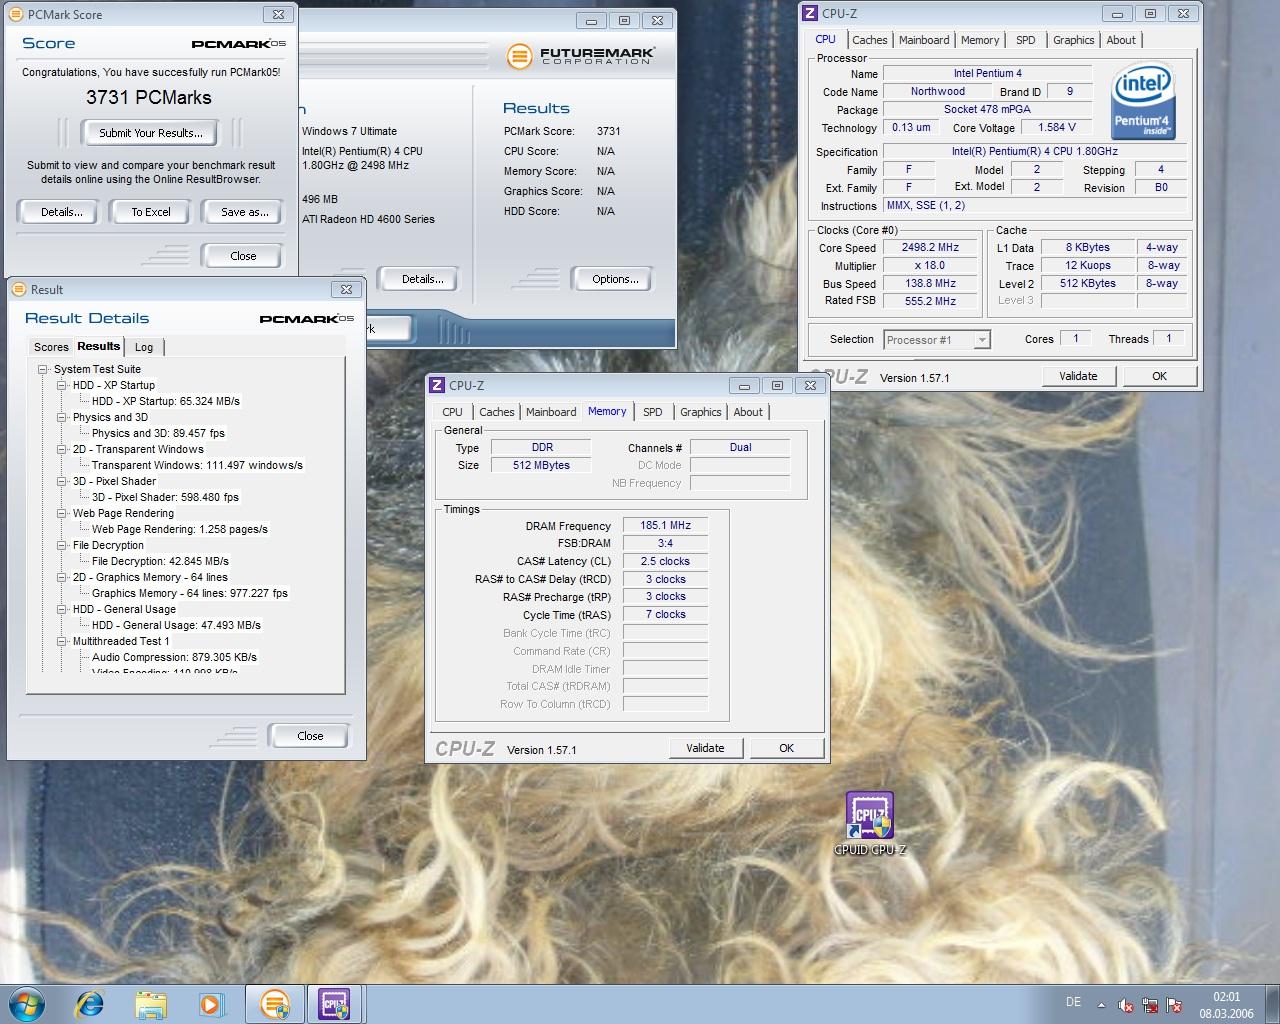This screenshot has width=1280, height=1024.
Task: Open About tab in top-right CPU-Z
Action: [1121, 40]
